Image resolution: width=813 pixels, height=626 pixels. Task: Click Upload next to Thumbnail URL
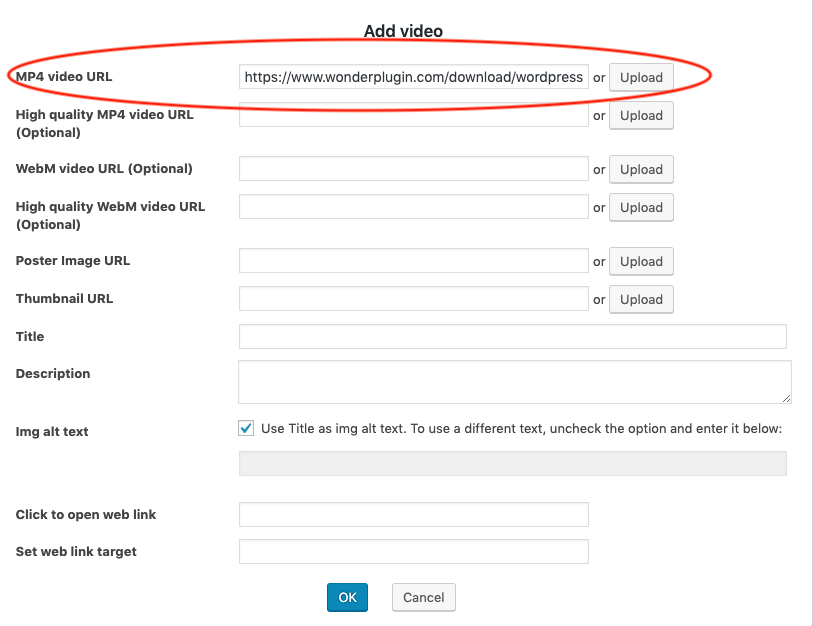point(641,299)
